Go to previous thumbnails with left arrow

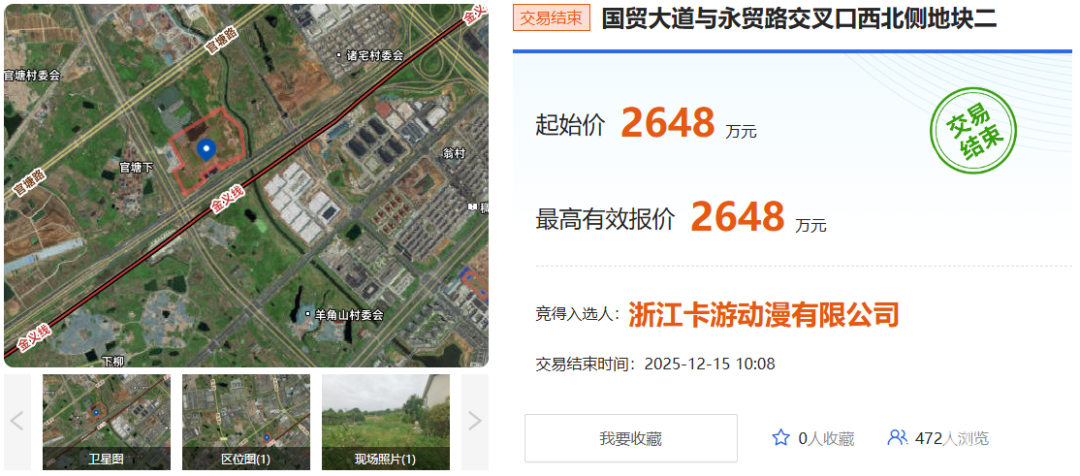[x=17, y=421]
